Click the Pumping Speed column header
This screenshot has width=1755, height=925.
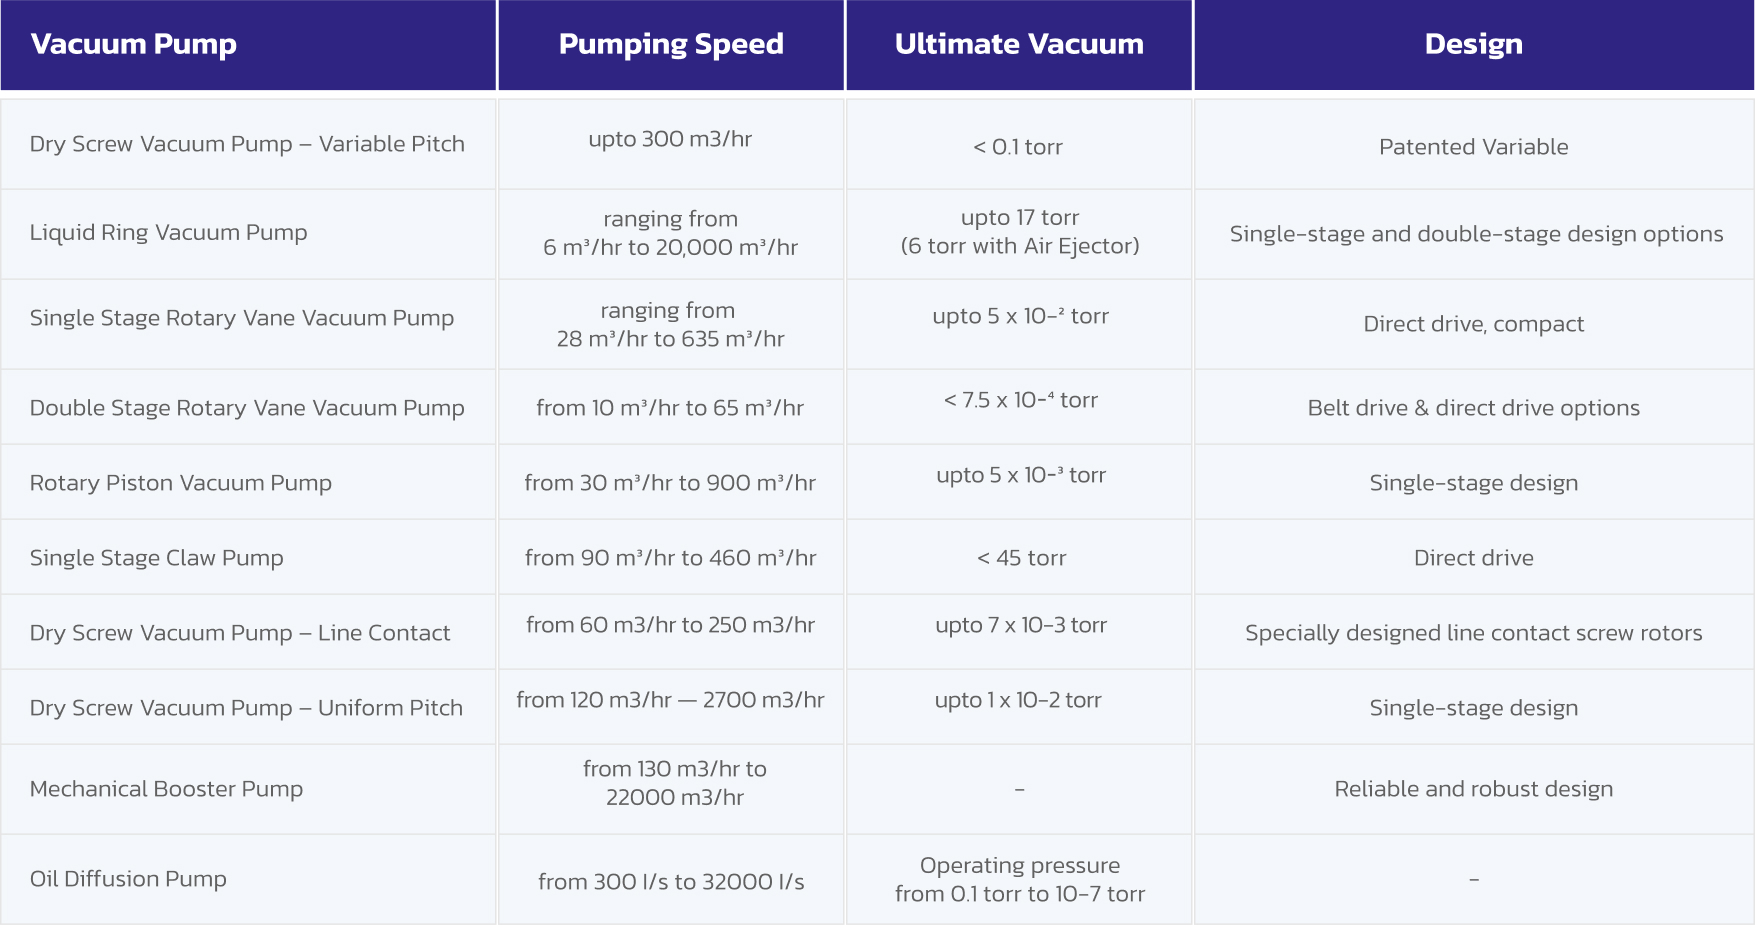pyautogui.click(x=671, y=44)
